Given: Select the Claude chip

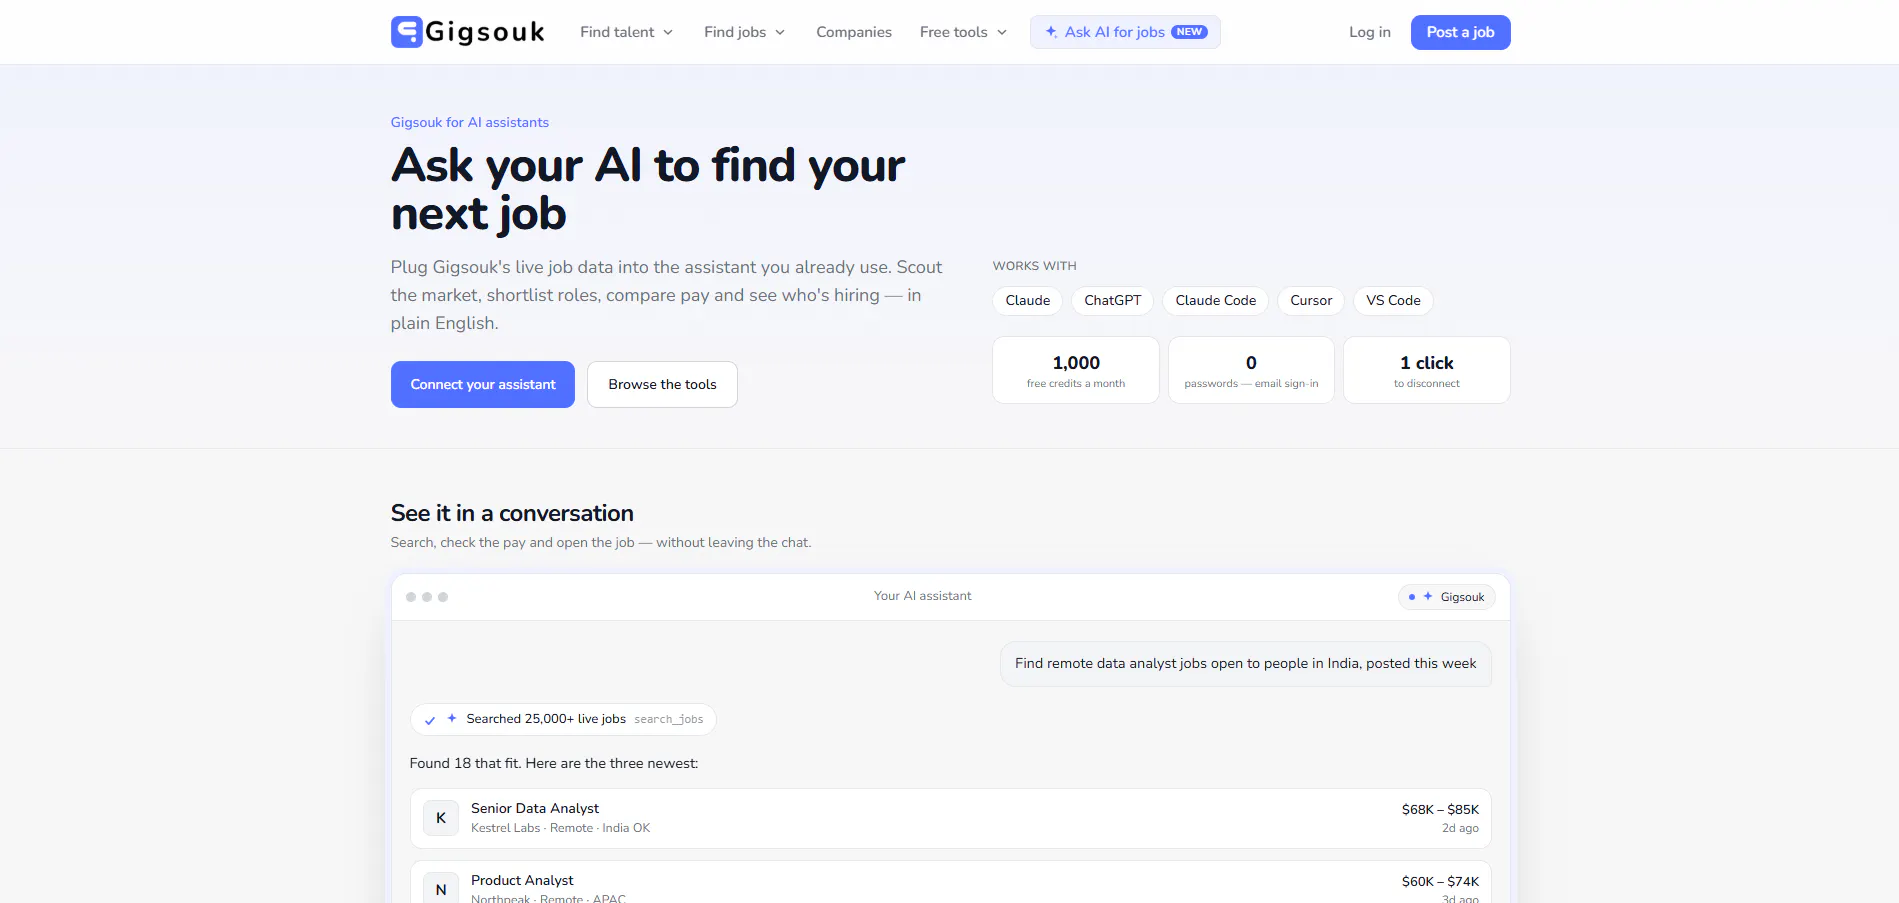Looking at the screenshot, I should (1028, 301).
